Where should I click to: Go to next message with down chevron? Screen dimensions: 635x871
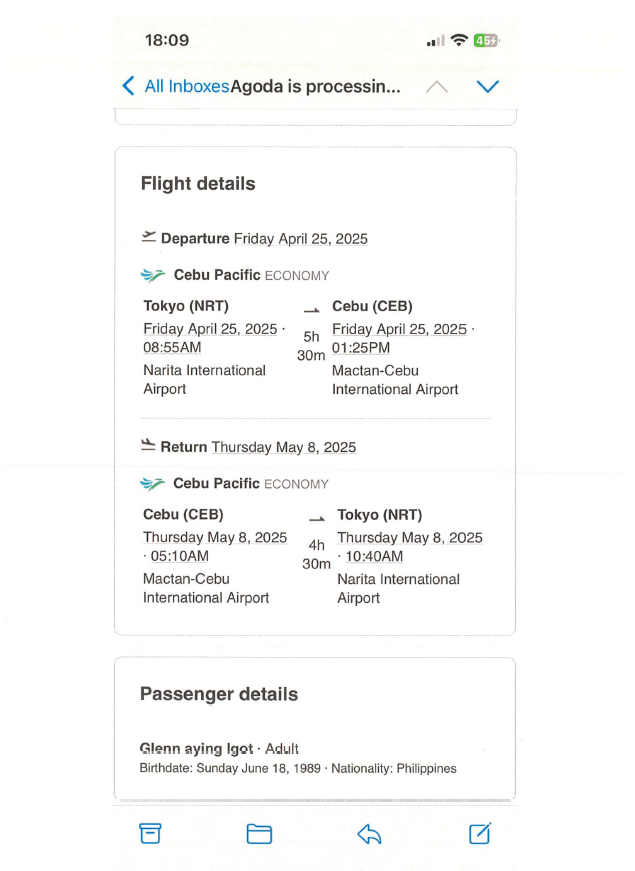pyautogui.click(x=487, y=86)
